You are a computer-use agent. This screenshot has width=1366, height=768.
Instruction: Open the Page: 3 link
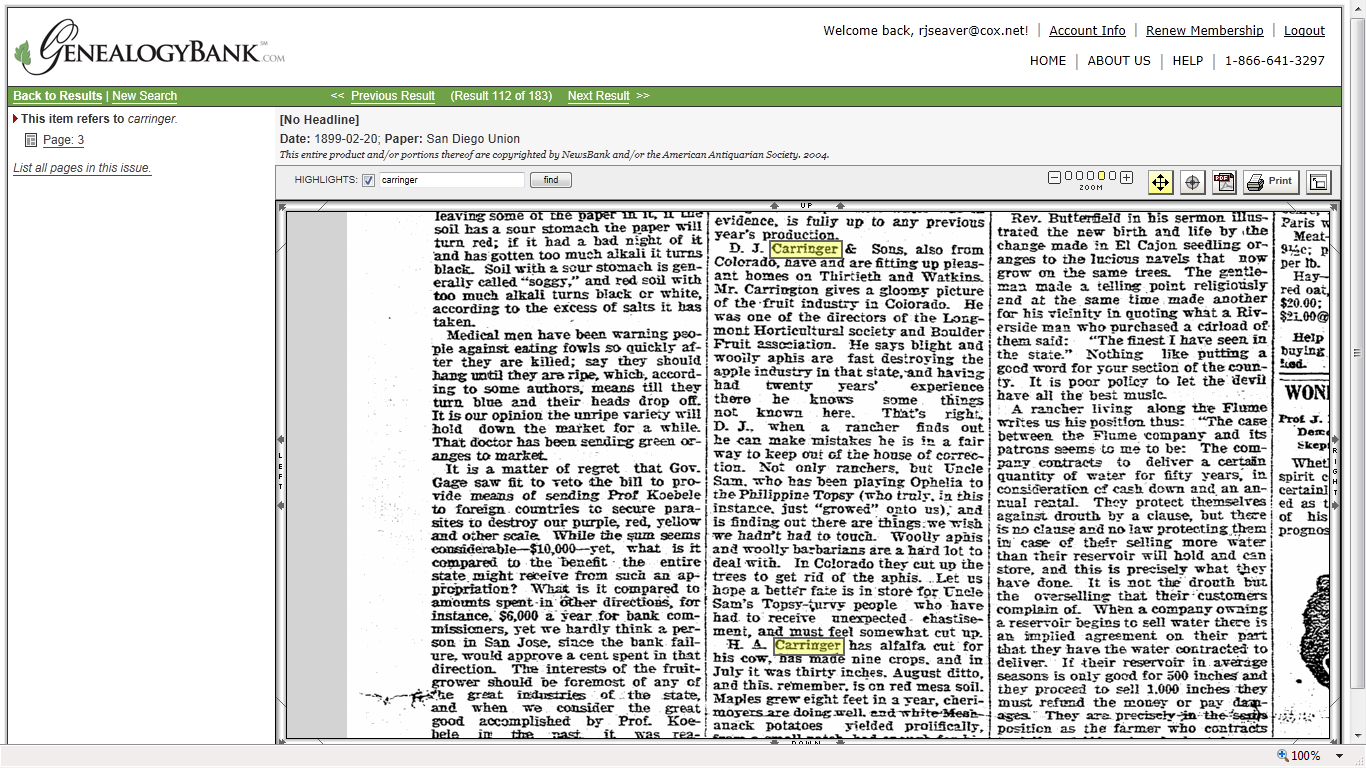click(63, 140)
